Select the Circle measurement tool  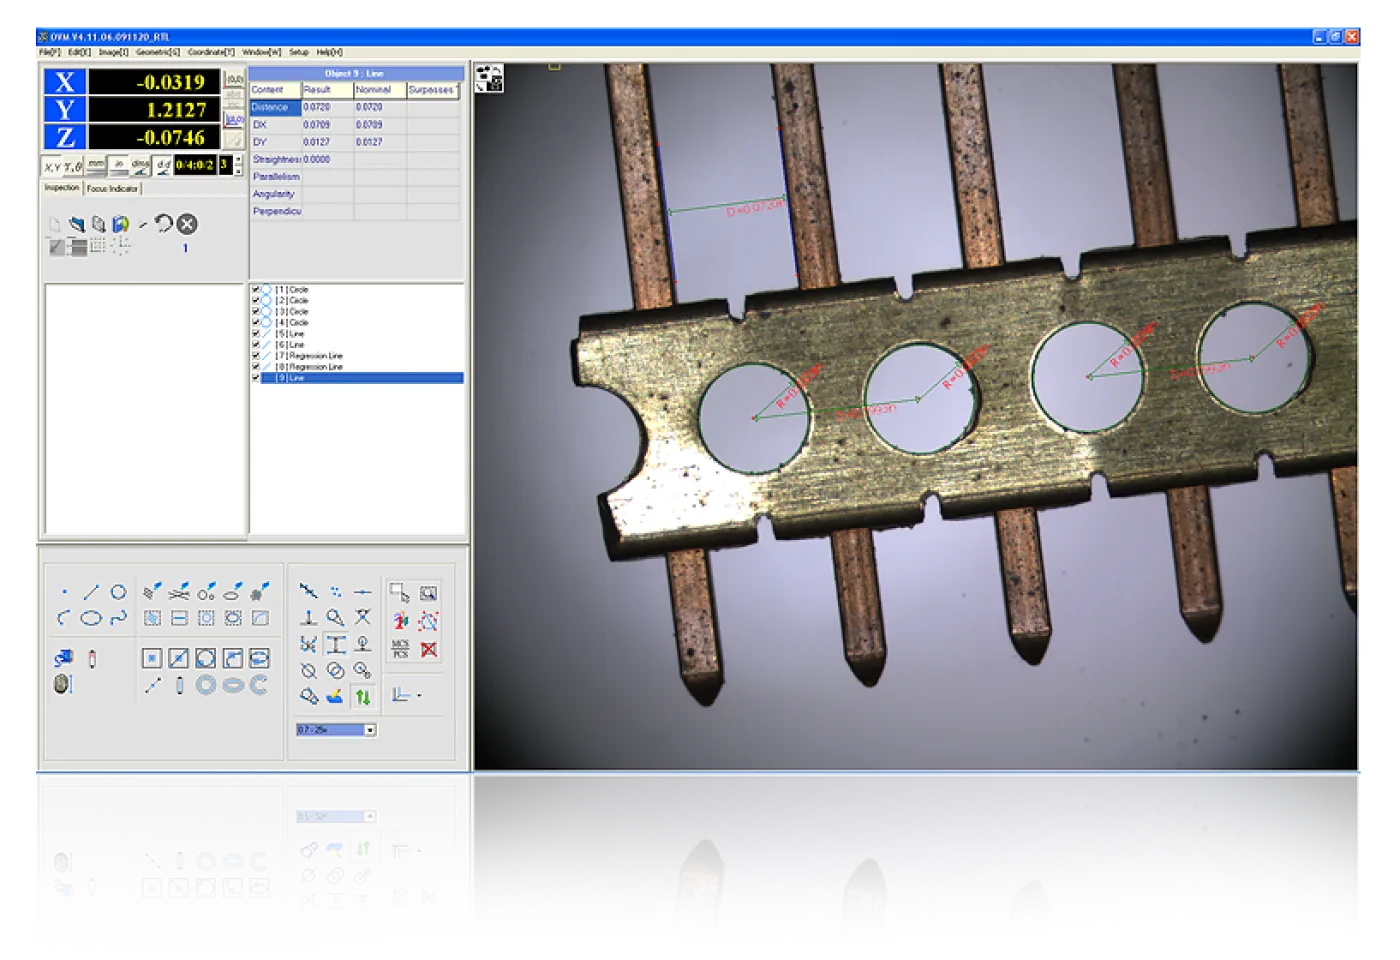click(x=118, y=592)
